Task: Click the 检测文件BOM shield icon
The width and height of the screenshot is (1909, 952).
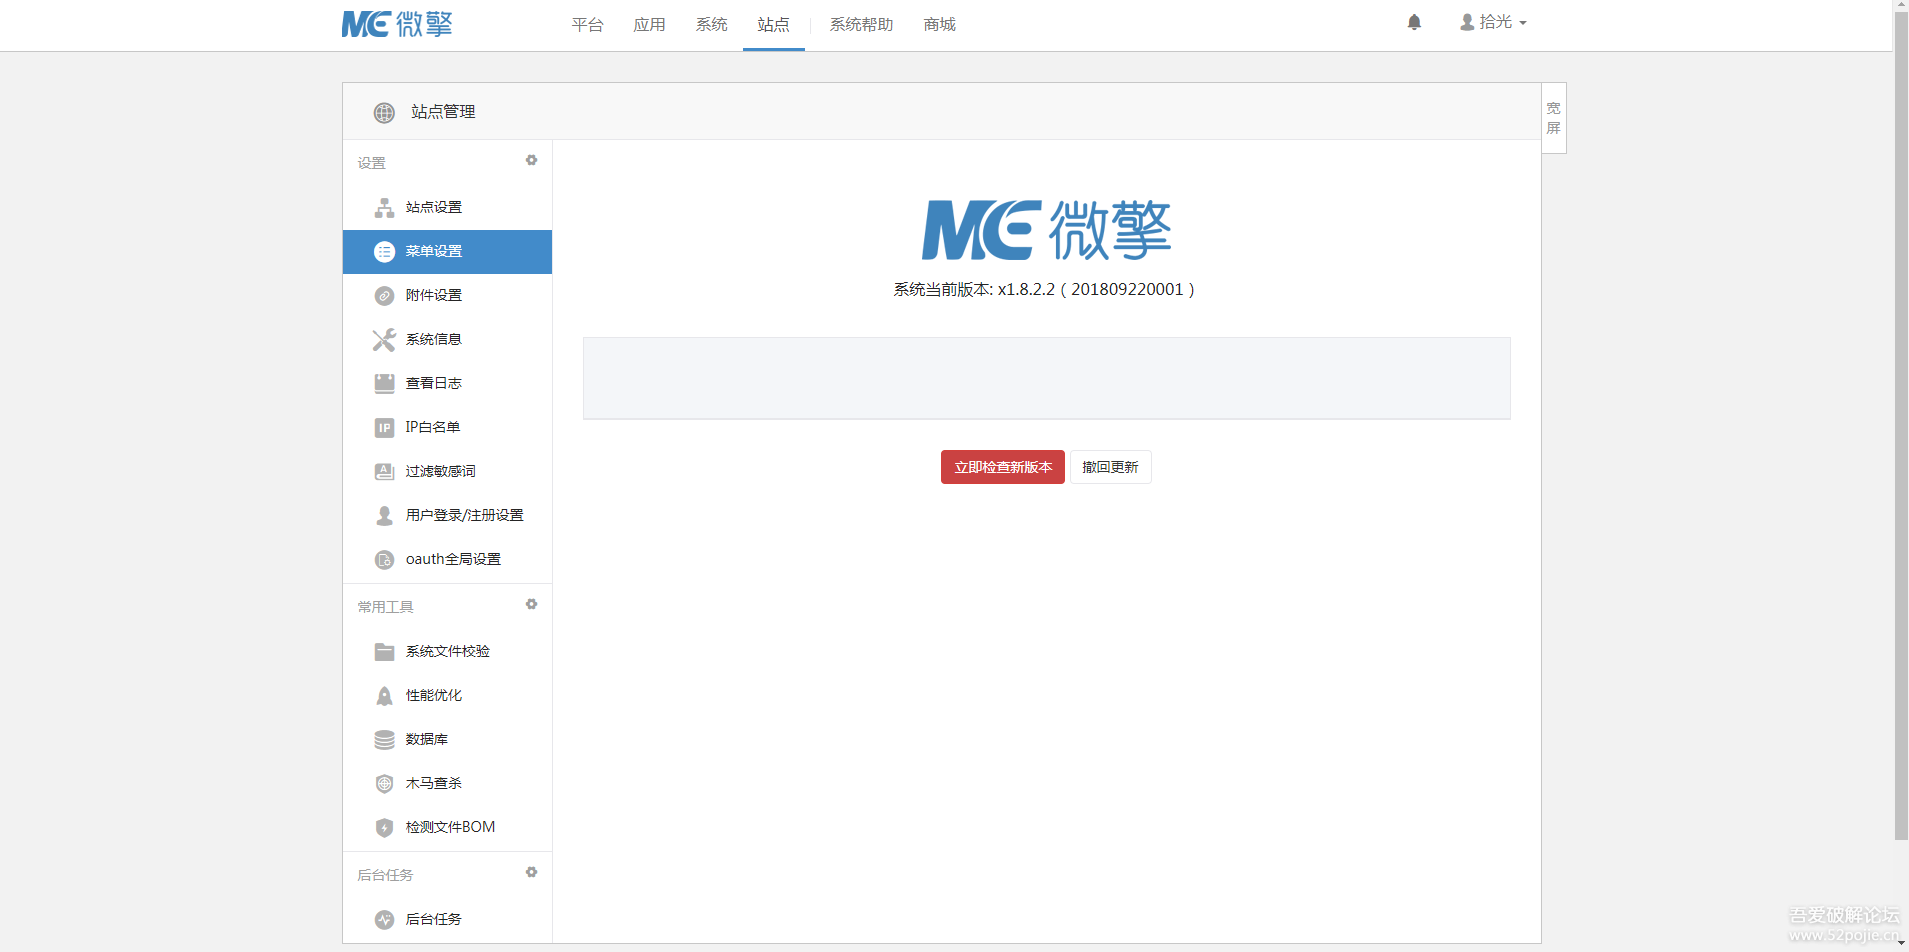Action: click(x=384, y=828)
